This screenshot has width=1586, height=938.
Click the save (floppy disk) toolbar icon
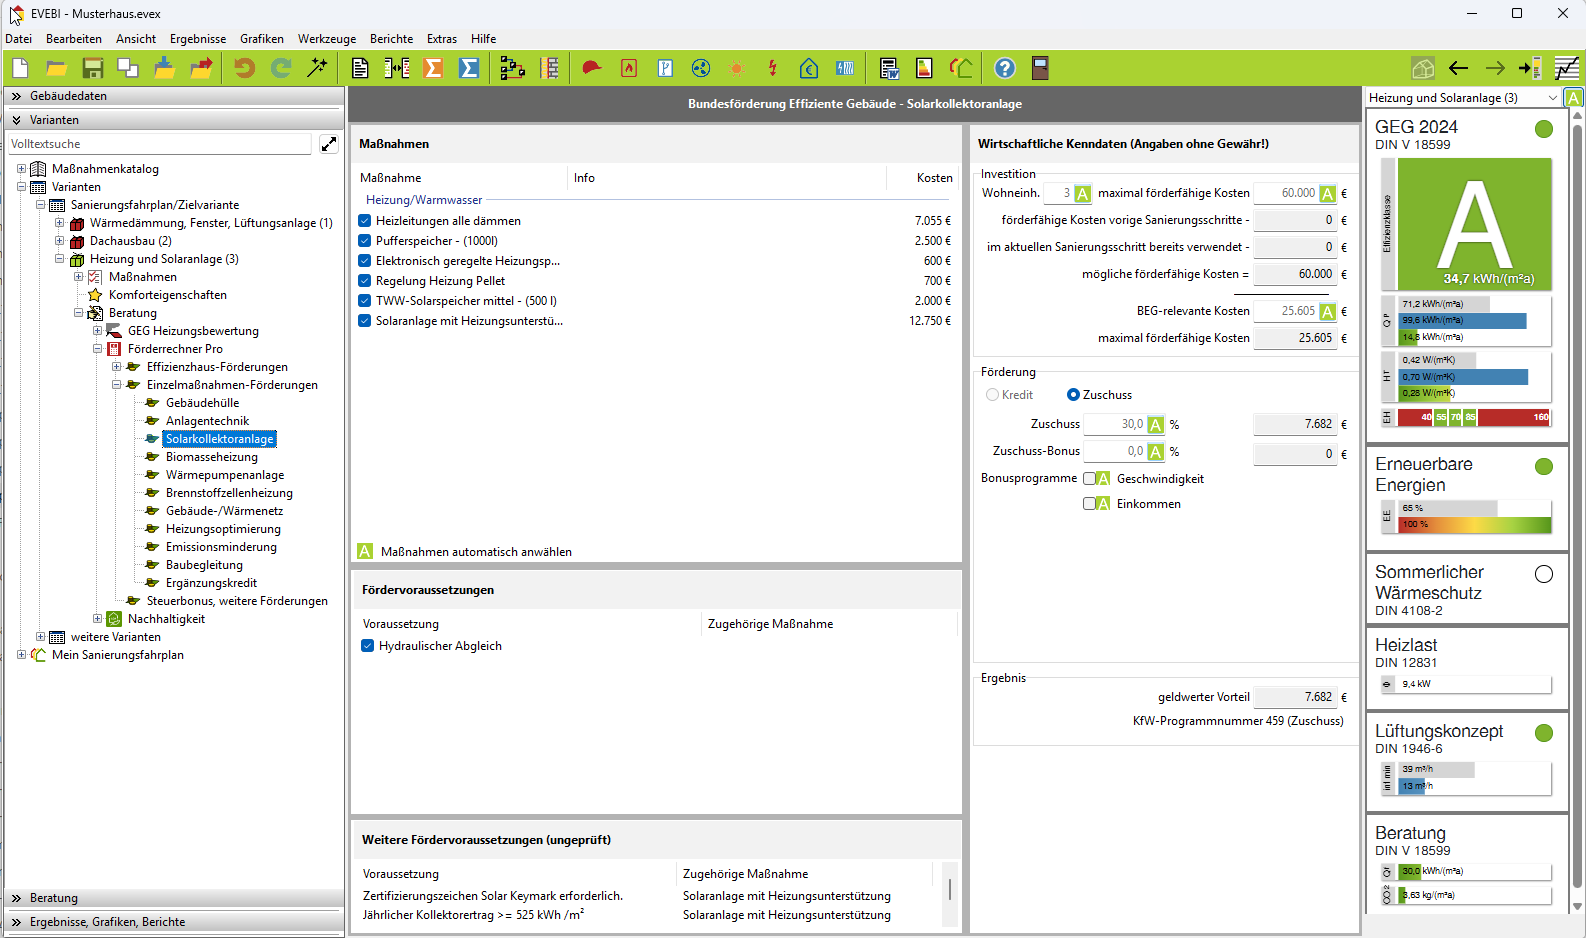[92, 68]
